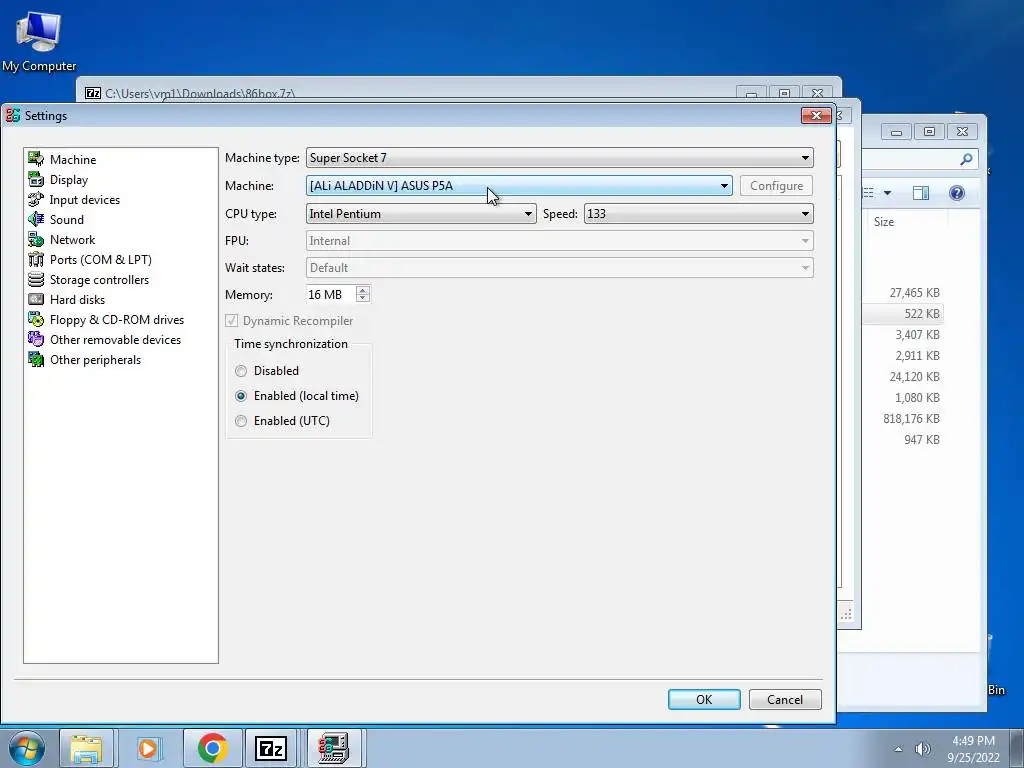Select Other peripherals label

click(95, 360)
